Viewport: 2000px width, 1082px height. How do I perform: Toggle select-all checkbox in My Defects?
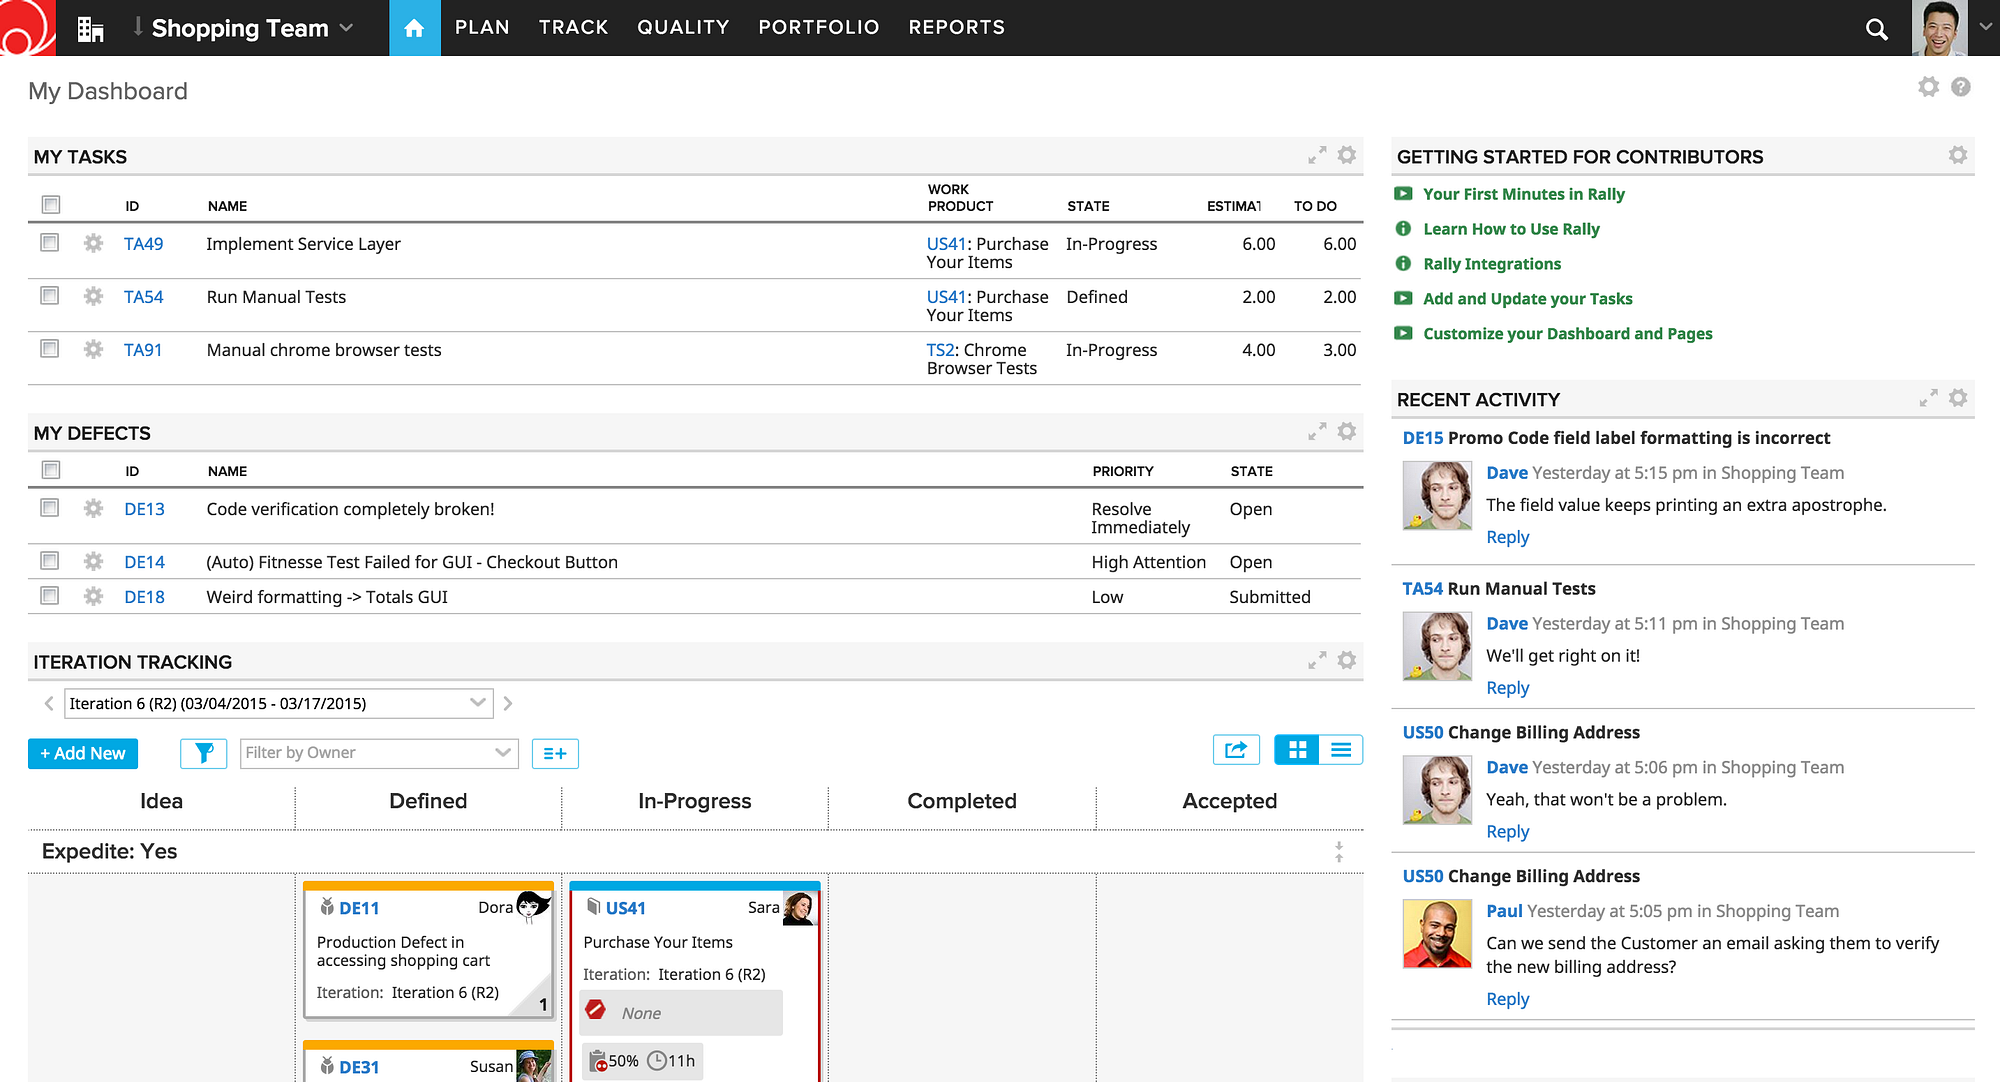(51, 470)
